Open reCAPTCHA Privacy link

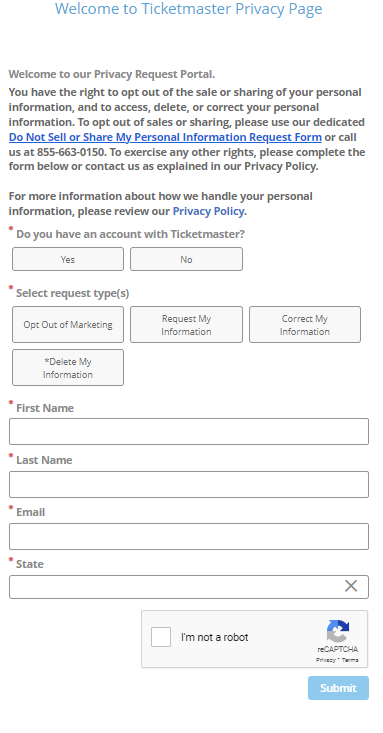pyautogui.click(x=325, y=660)
